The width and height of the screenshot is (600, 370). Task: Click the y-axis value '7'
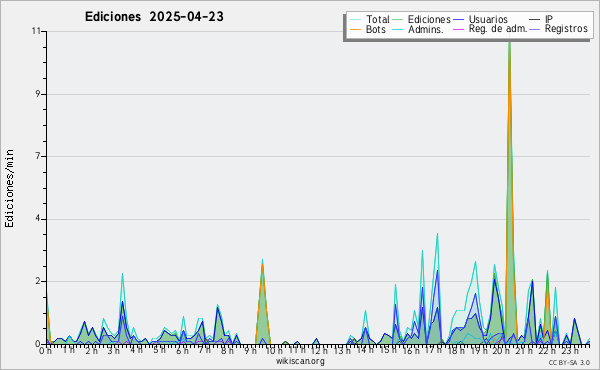click(x=38, y=156)
